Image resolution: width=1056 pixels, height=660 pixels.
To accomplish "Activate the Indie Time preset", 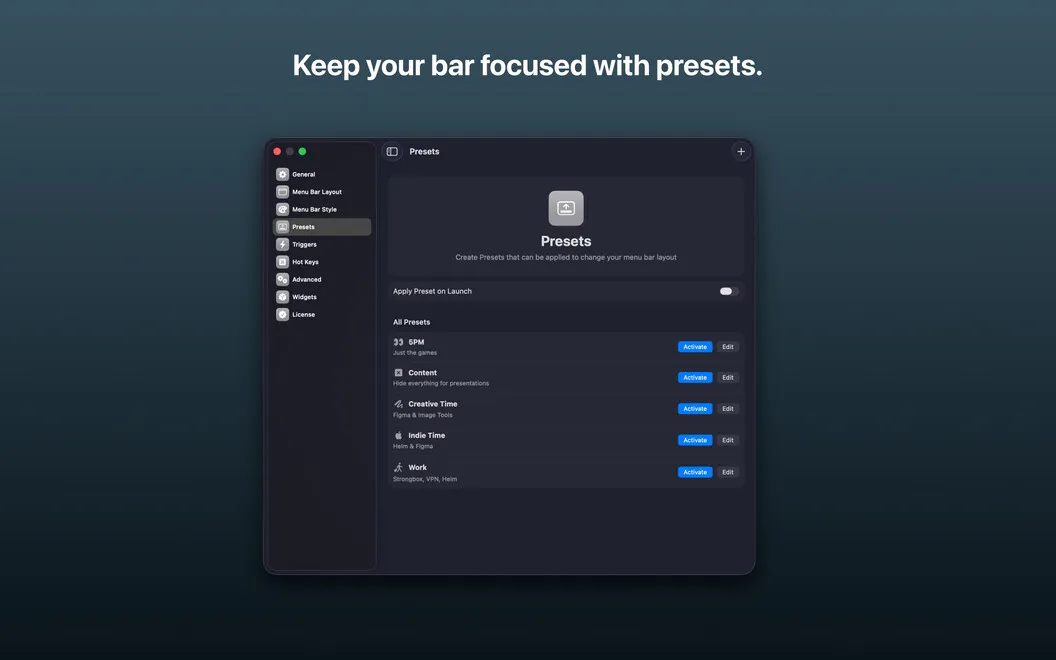I will 695,440.
